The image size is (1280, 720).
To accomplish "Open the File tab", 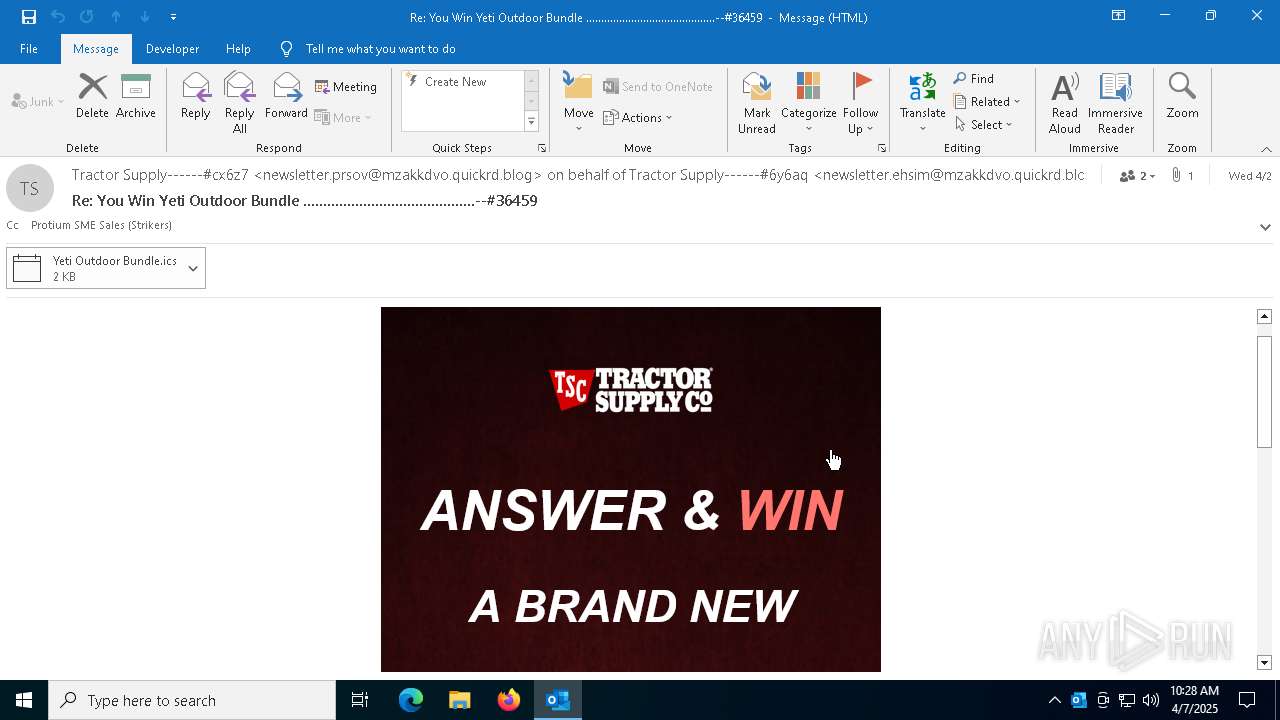I will (x=29, y=49).
